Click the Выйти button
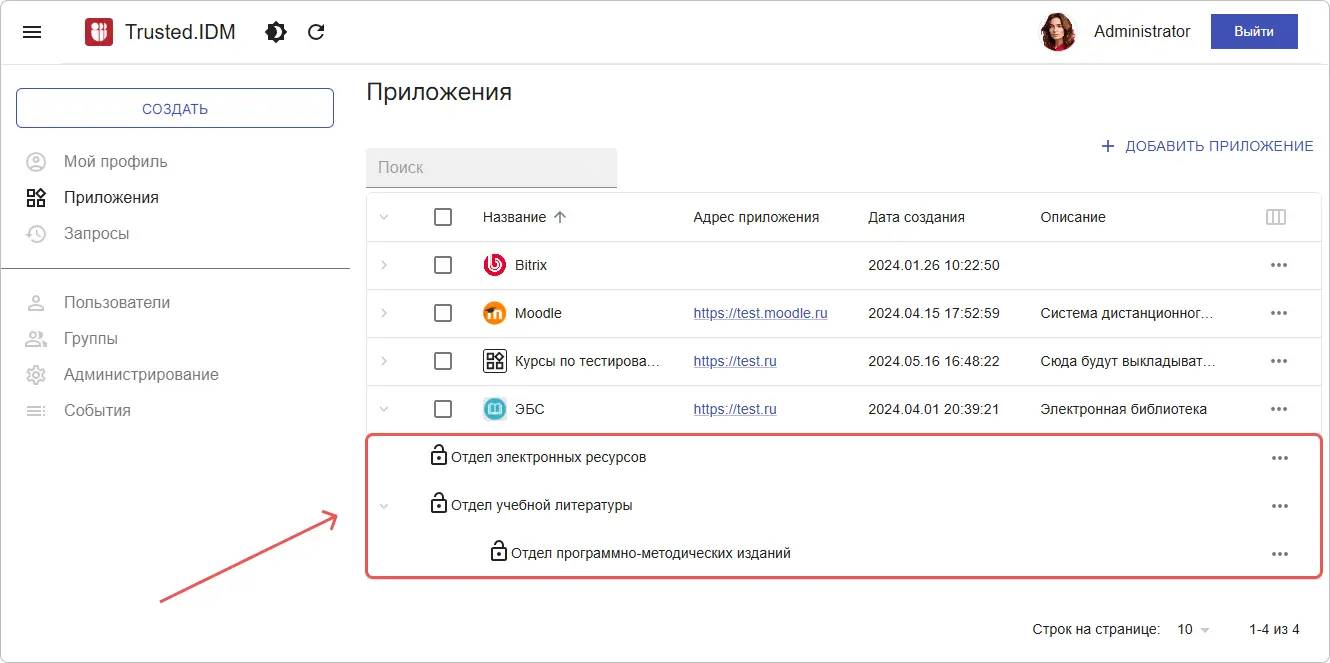 tap(1253, 31)
